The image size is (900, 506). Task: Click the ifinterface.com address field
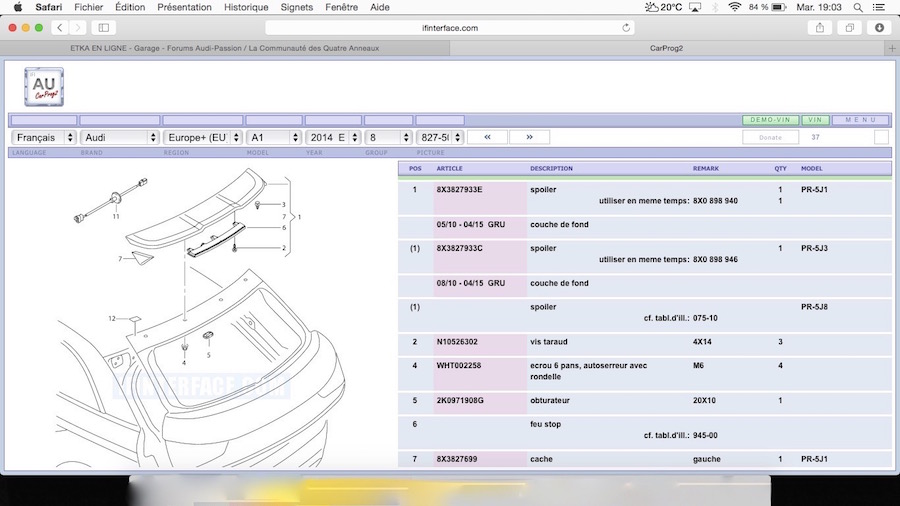[450, 28]
